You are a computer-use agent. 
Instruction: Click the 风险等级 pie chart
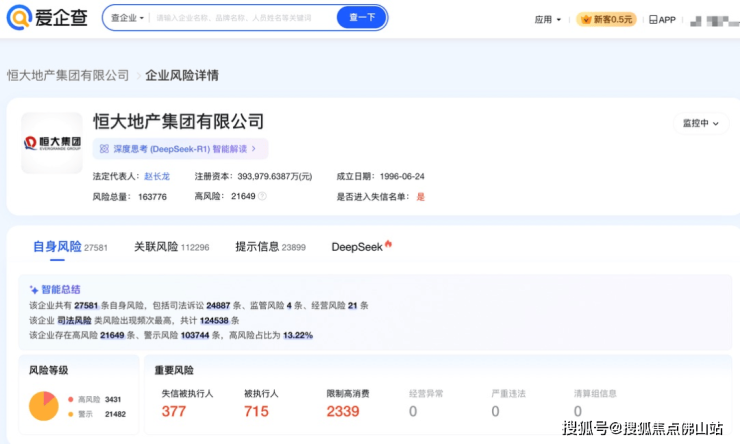coord(44,406)
